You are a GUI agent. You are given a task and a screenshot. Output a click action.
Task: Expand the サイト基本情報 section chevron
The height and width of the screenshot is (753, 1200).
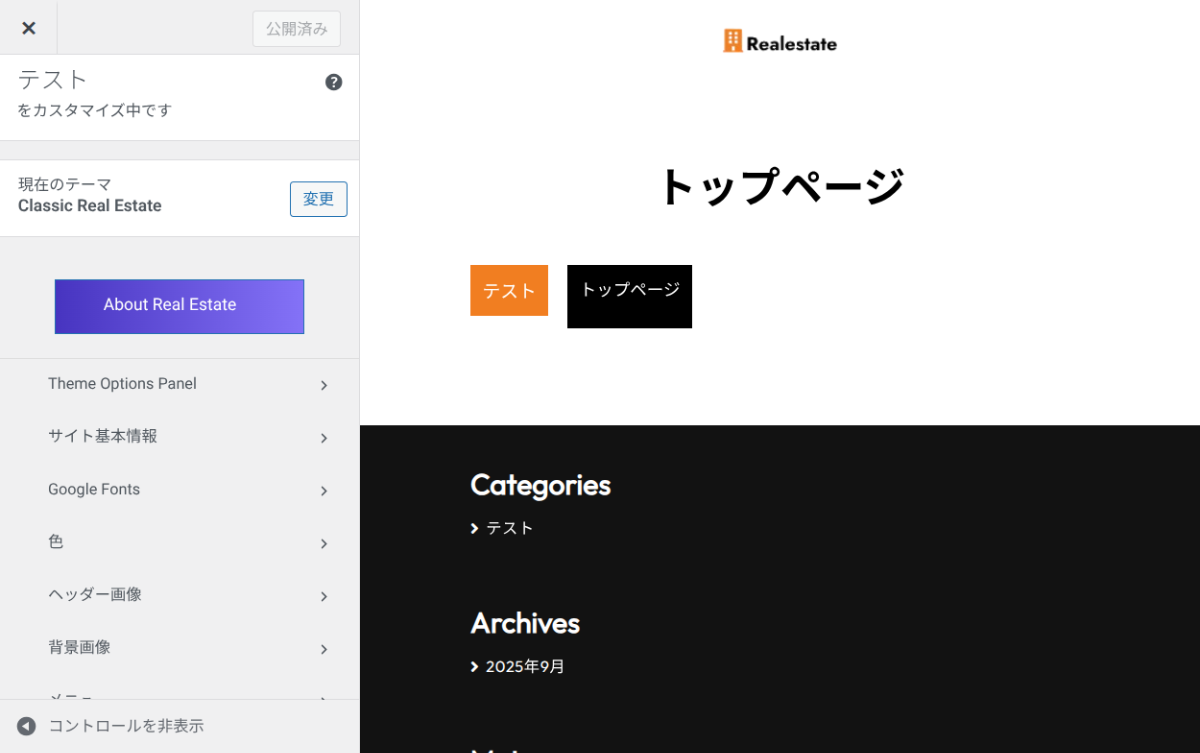[324, 438]
